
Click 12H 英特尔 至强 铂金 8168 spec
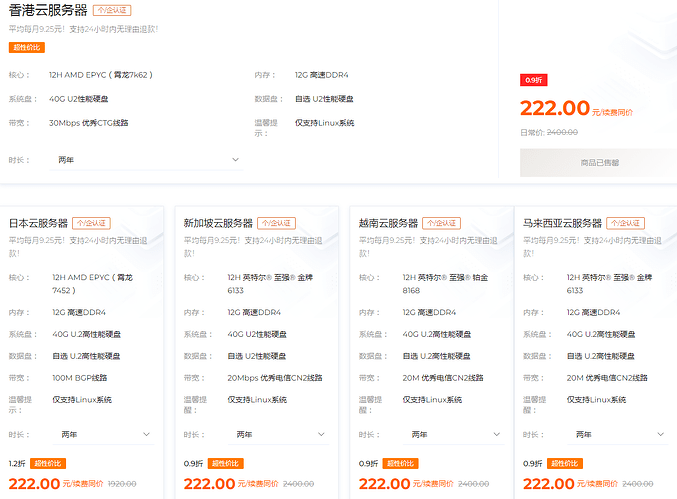pyautogui.click(x=445, y=284)
